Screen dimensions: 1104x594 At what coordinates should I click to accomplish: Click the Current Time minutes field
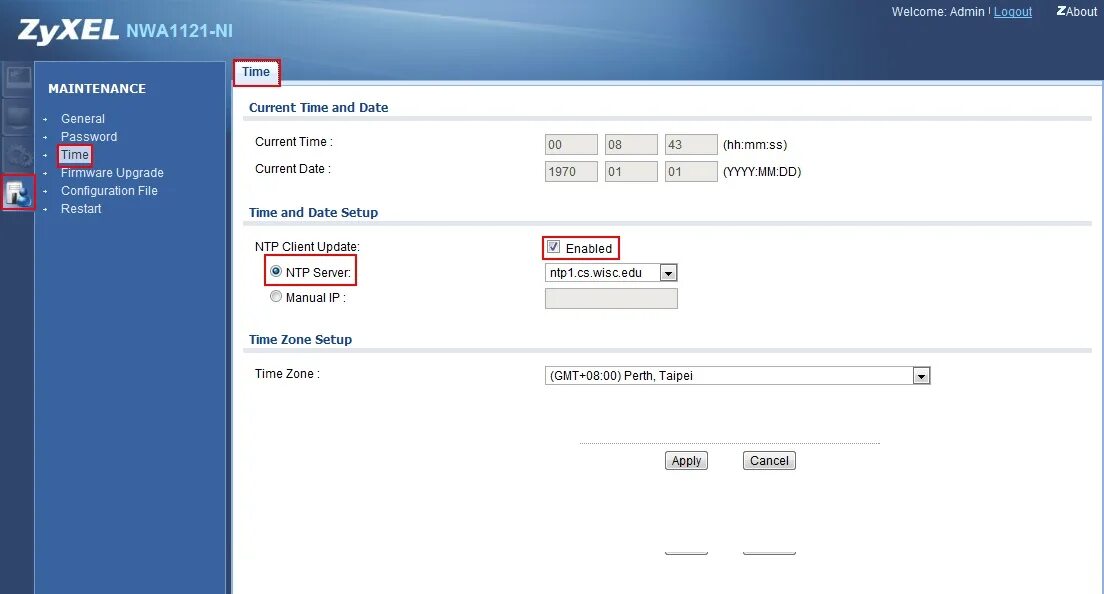[631, 144]
